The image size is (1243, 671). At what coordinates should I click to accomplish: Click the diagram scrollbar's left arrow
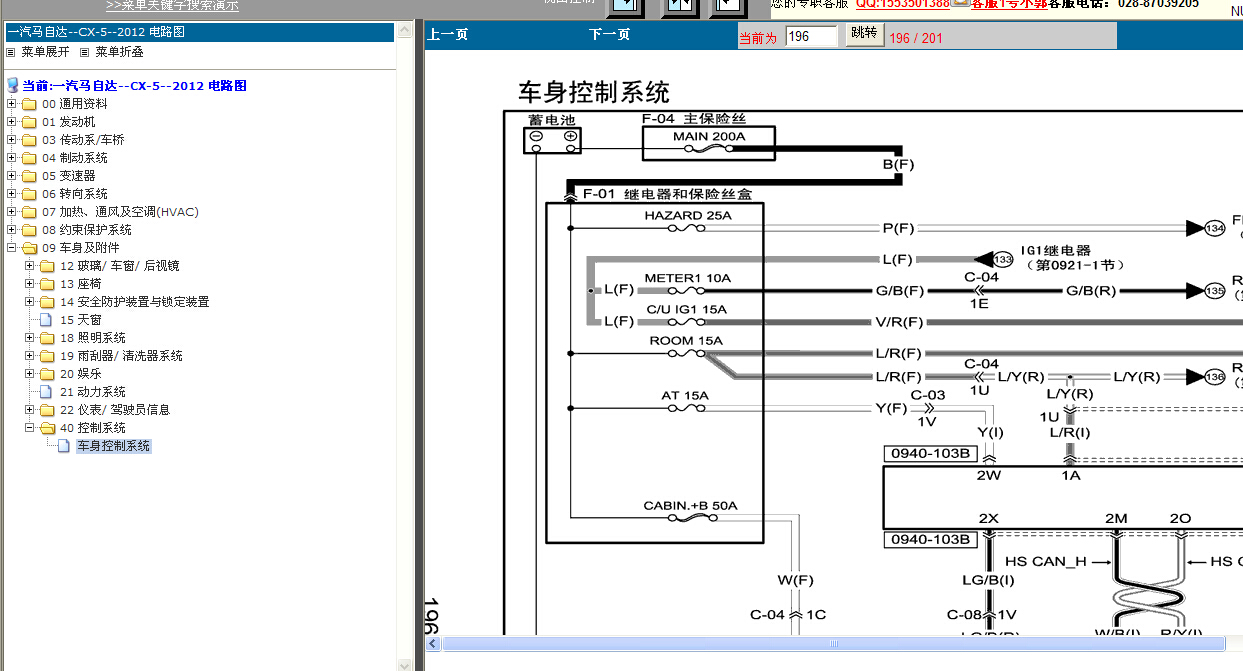pyautogui.click(x=434, y=645)
